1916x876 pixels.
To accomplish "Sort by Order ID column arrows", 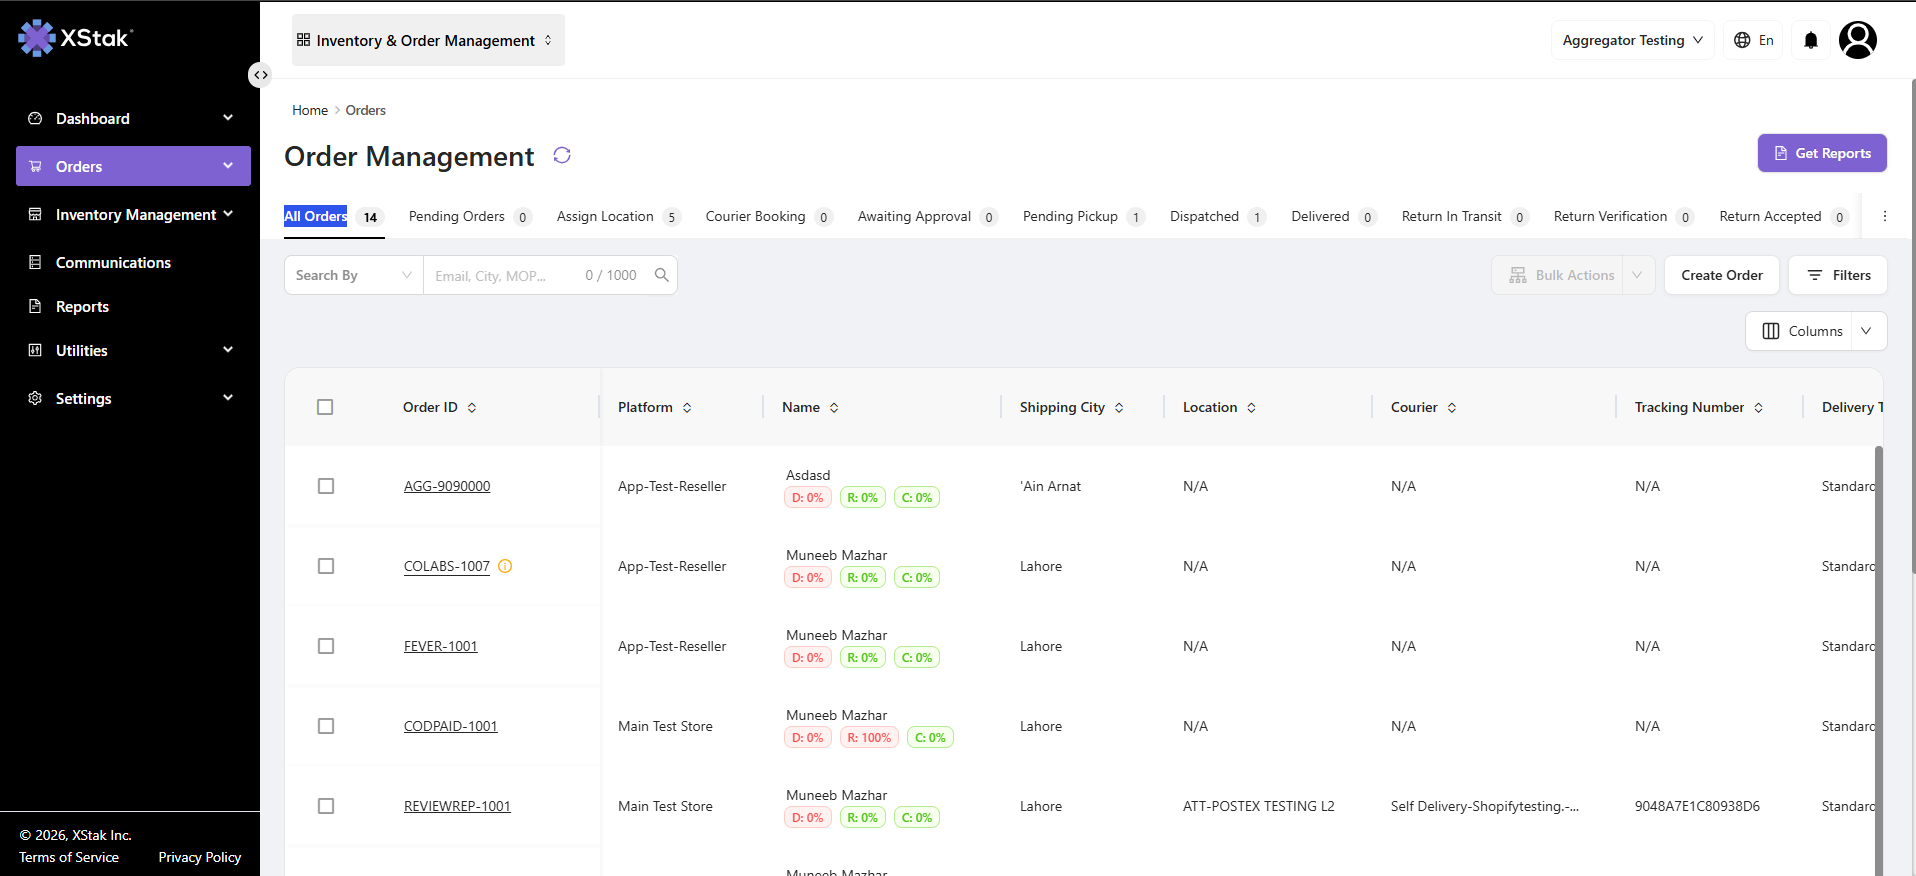I will (x=472, y=408).
